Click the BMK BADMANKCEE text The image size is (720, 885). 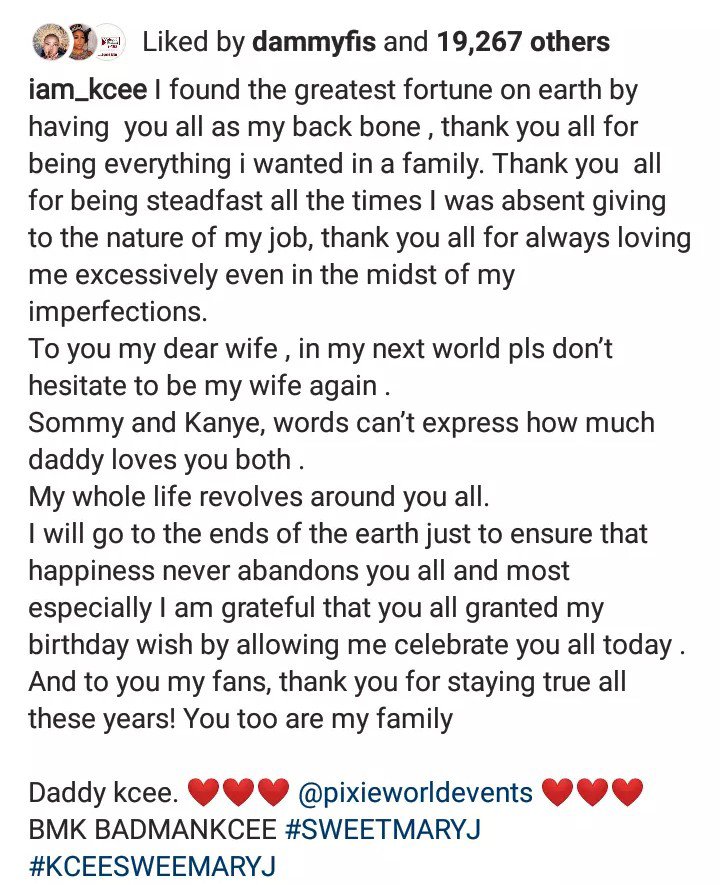coord(152,830)
